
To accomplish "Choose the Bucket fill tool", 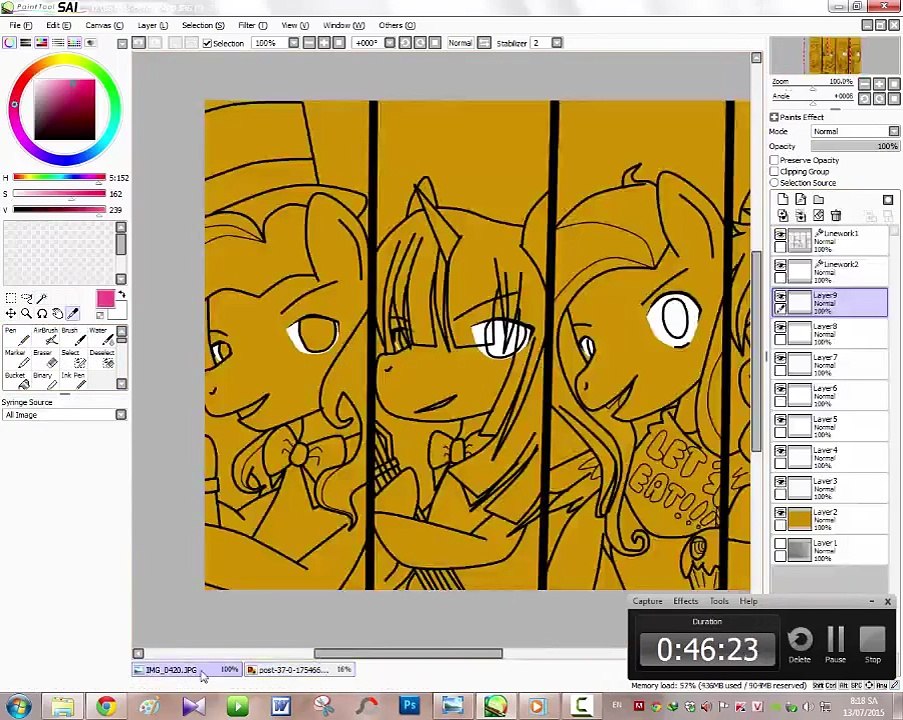I will tap(17, 381).
